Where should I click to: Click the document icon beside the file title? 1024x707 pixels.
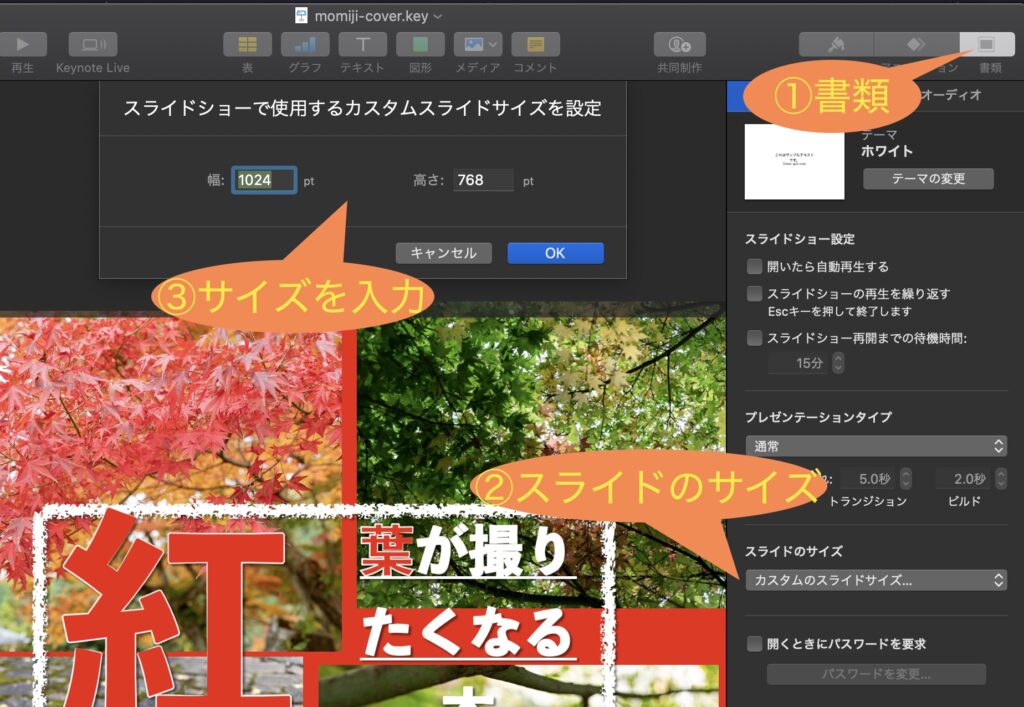pos(301,16)
